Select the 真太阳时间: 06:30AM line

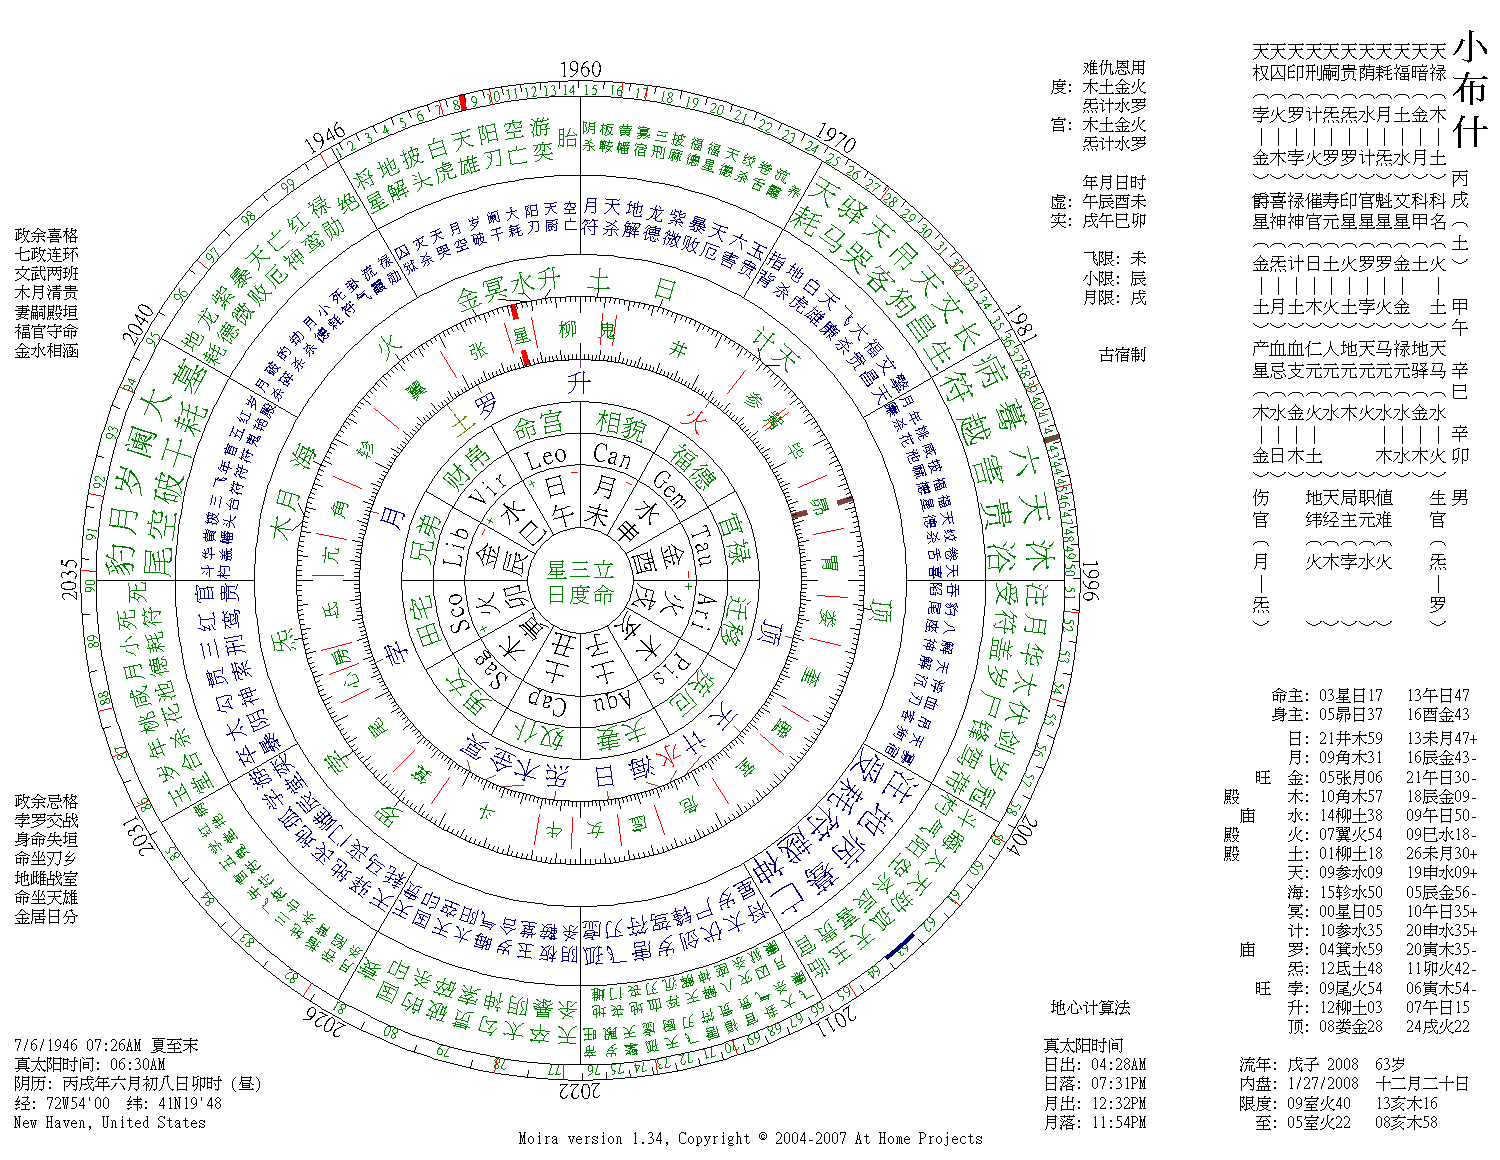click(90, 1065)
